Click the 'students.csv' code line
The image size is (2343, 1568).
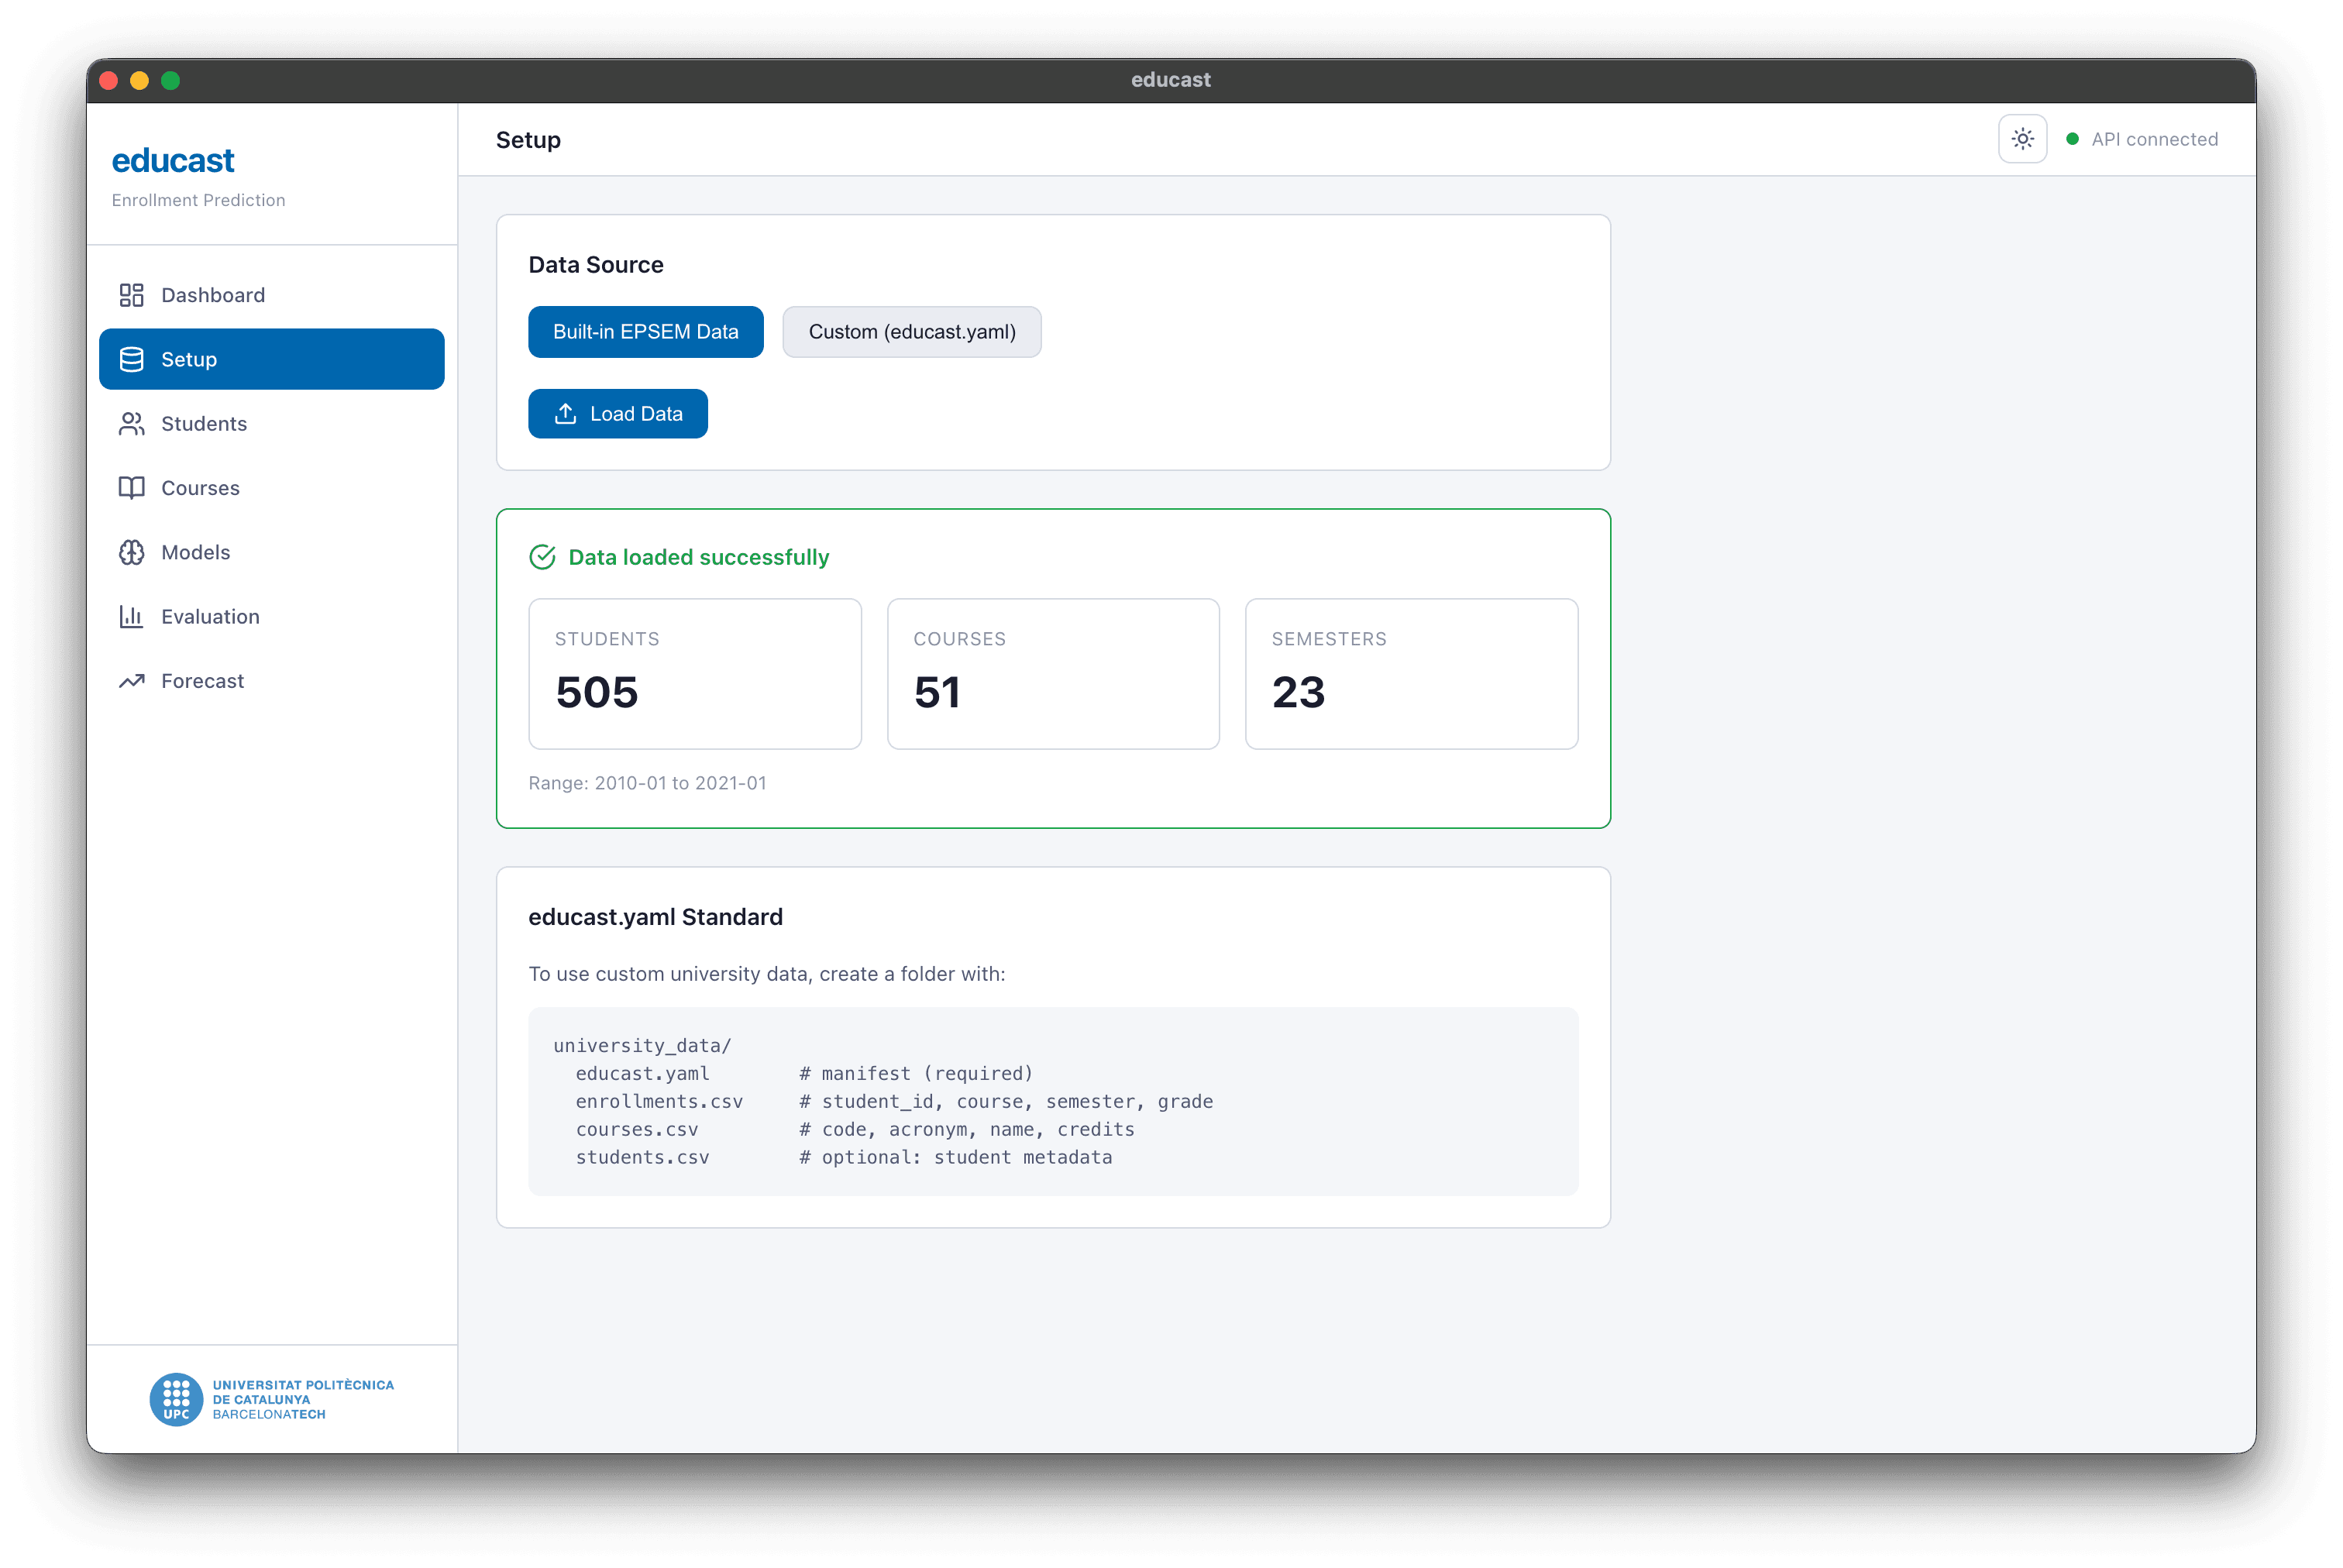click(843, 1157)
